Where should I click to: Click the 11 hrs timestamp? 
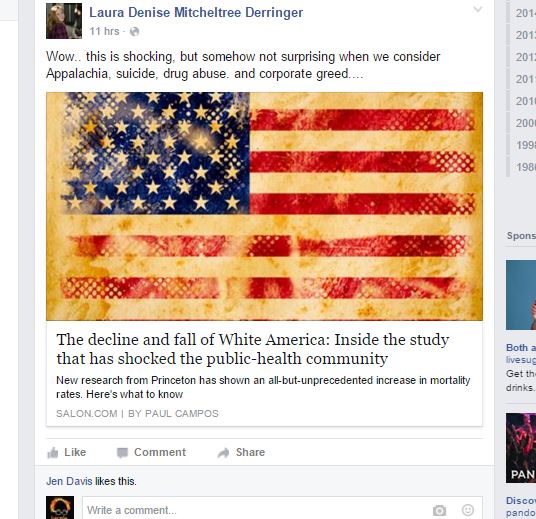tap(104, 31)
